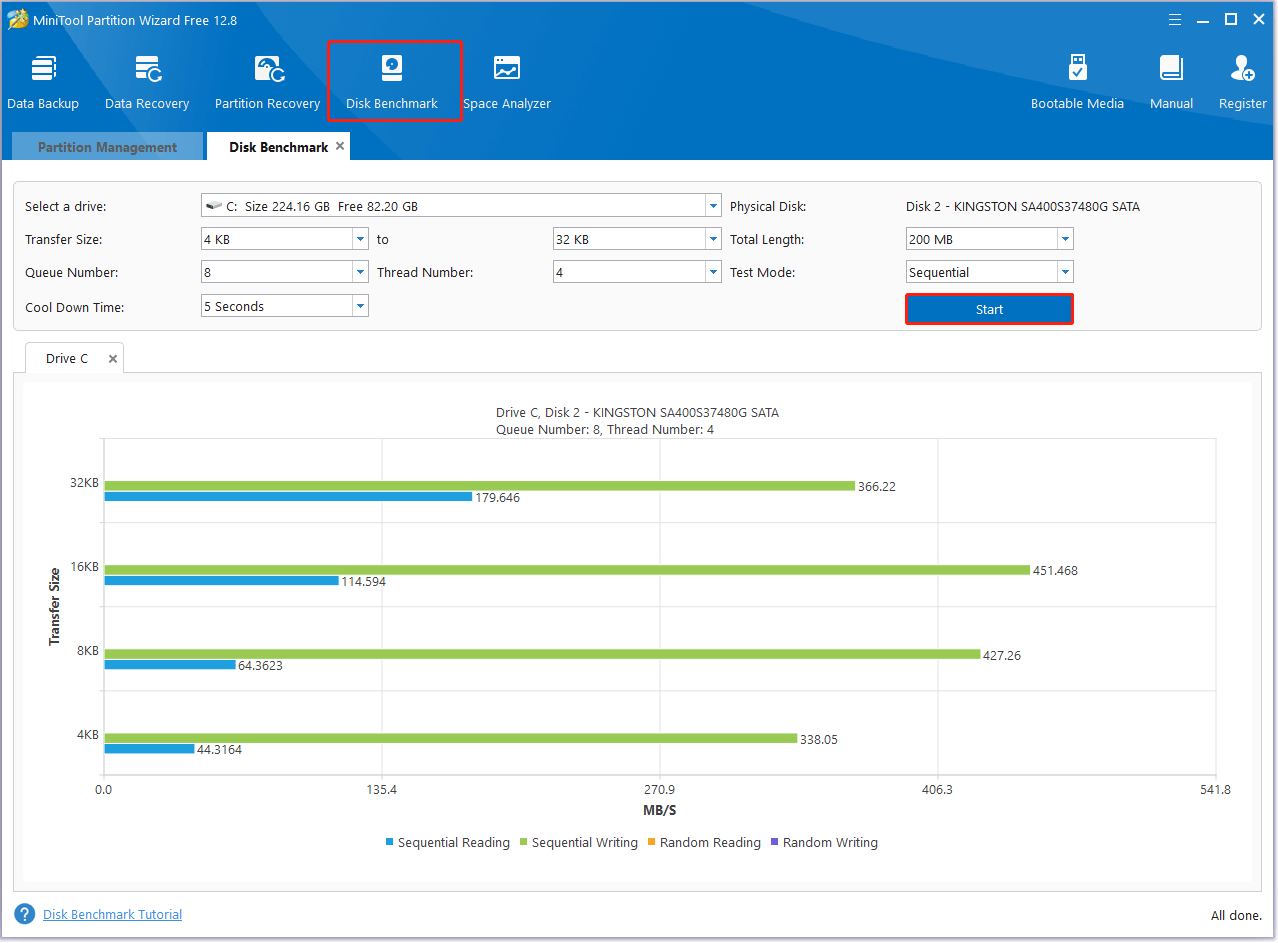1278x943 pixels.
Task: Click the MB/S axis label
Action: (x=660, y=810)
